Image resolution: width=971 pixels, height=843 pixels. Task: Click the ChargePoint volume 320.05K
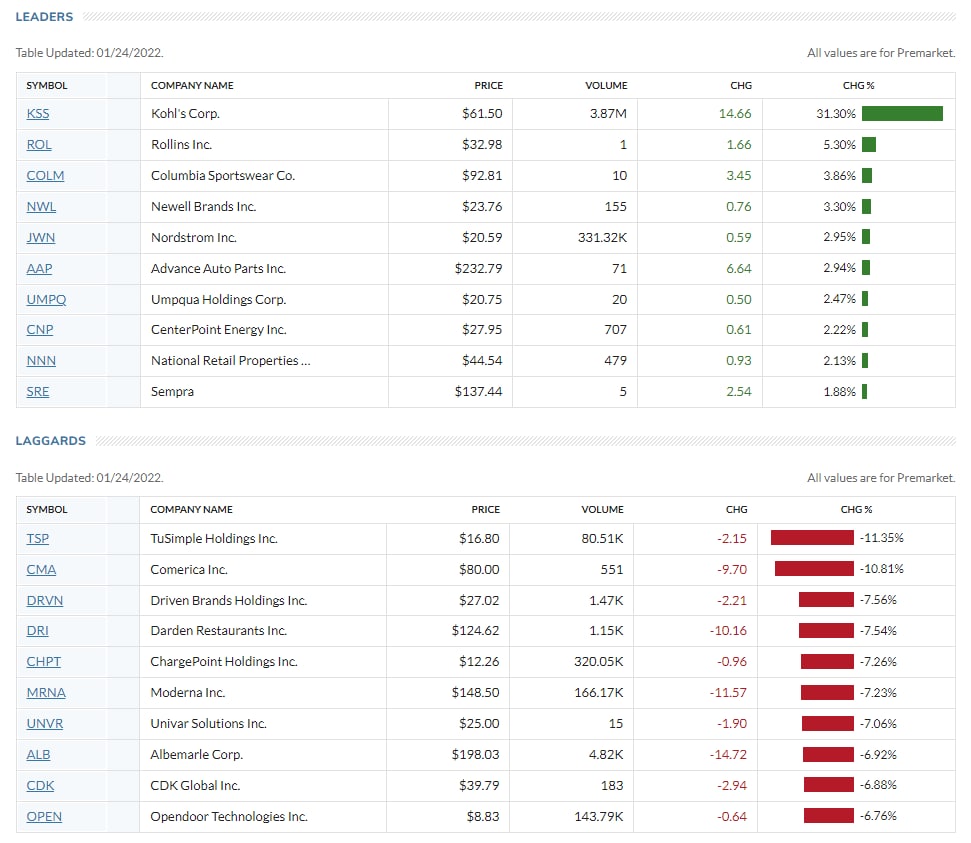(598, 662)
